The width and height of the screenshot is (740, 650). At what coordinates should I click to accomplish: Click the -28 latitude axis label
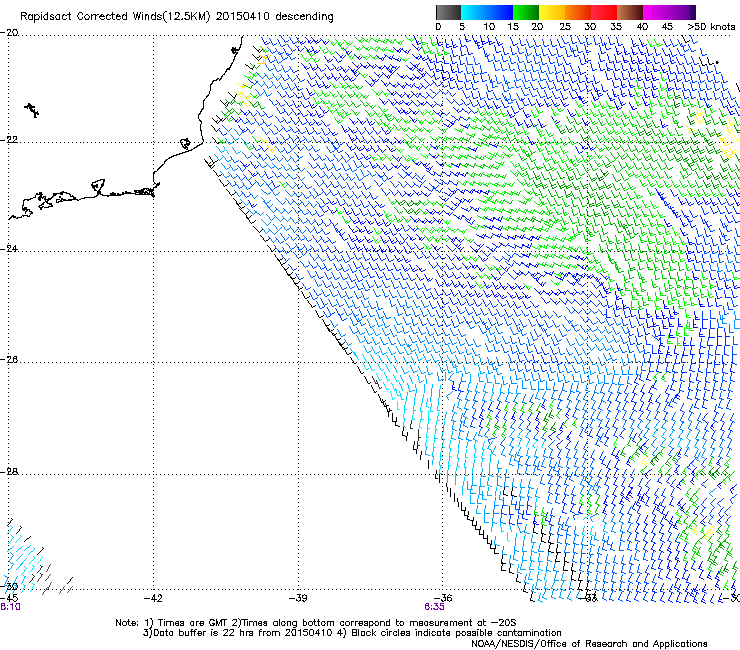pos(9,472)
